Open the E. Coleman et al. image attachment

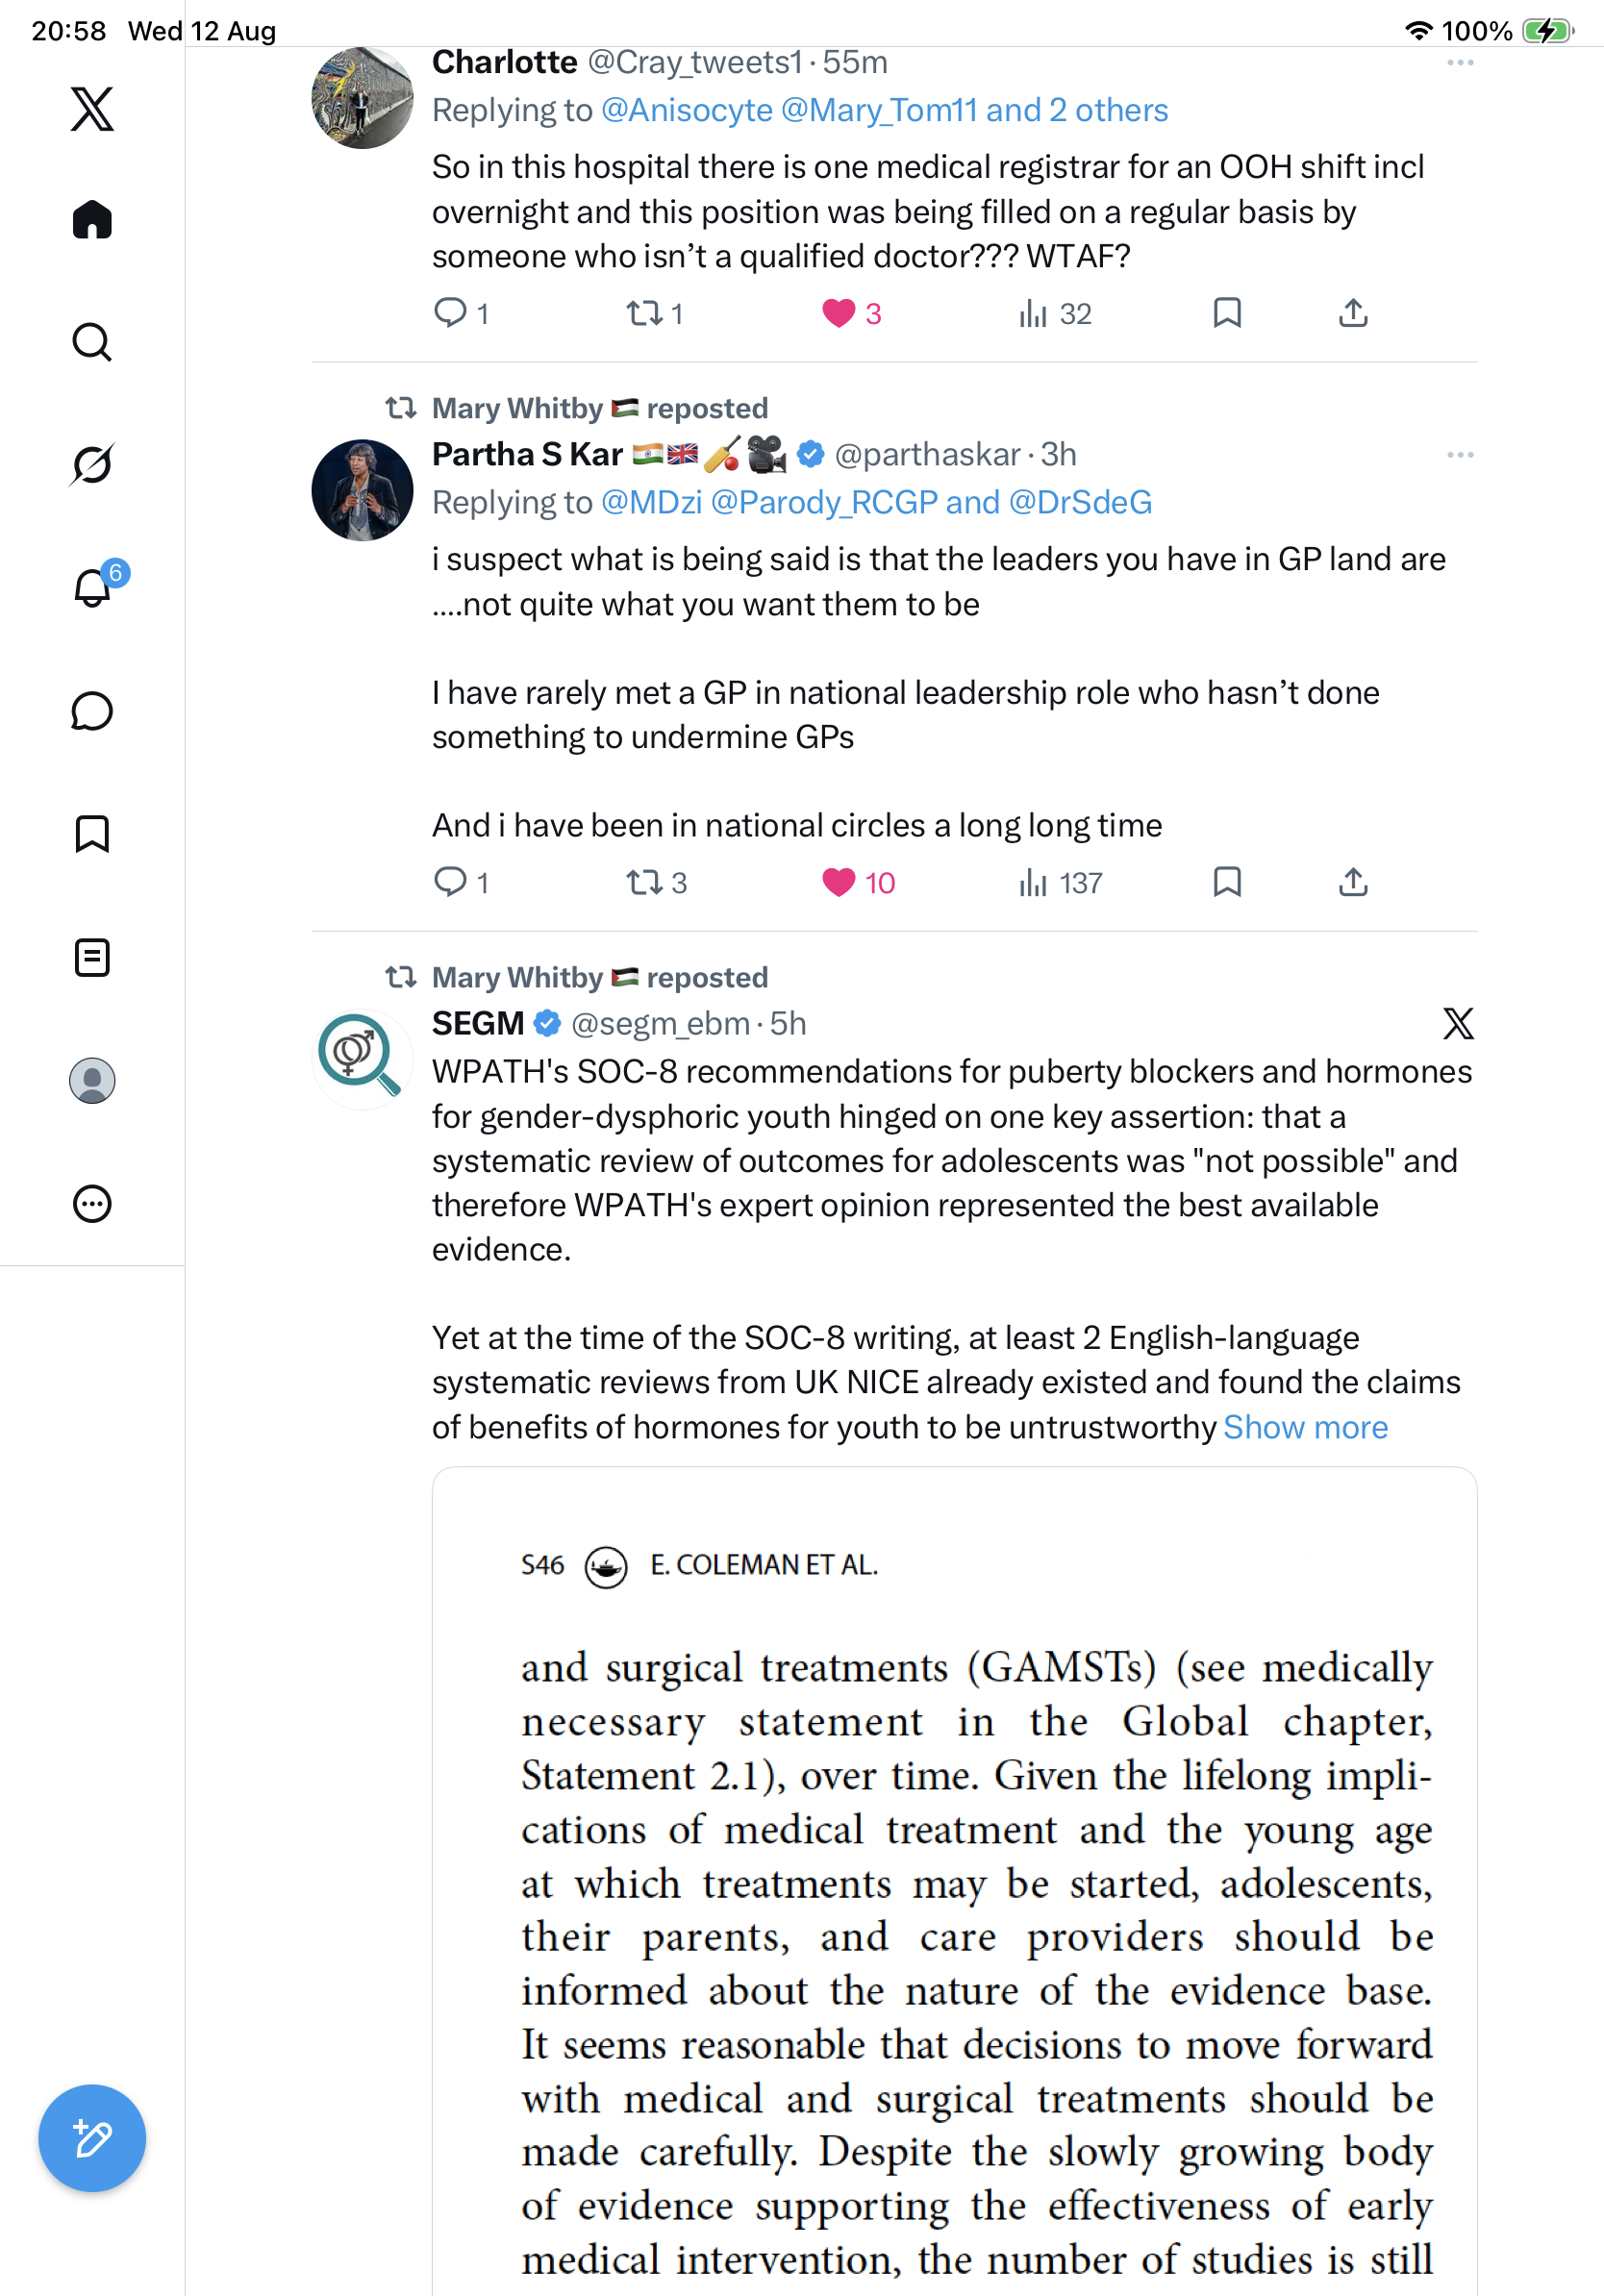(954, 1881)
